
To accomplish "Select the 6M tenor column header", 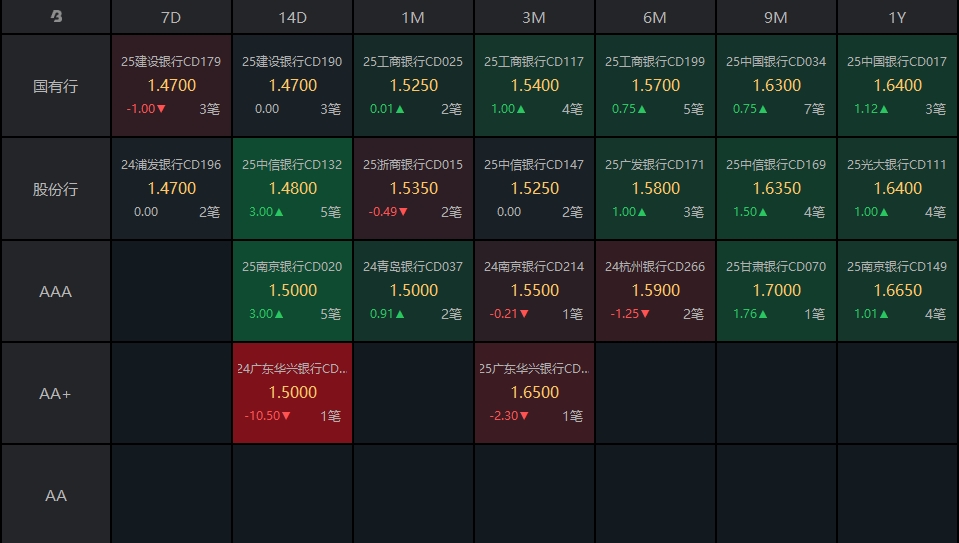I will point(655,17).
